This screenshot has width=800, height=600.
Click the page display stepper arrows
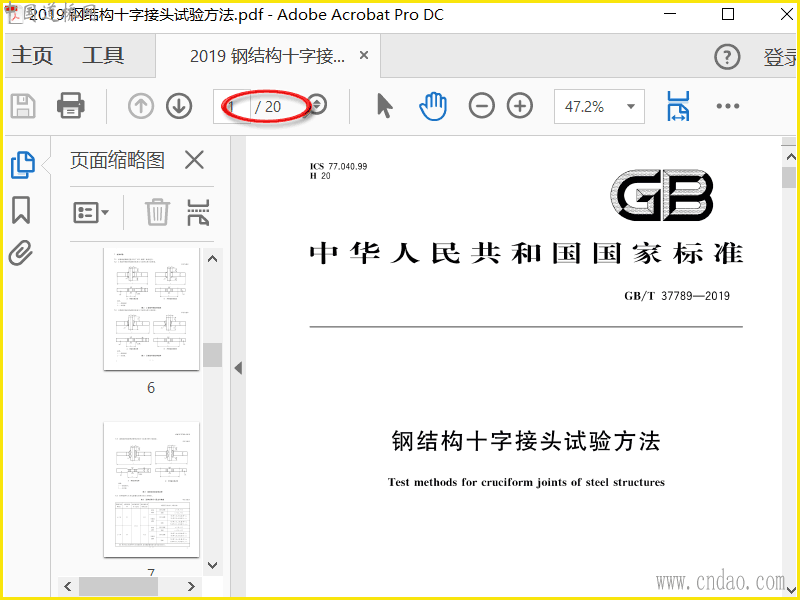click(318, 105)
